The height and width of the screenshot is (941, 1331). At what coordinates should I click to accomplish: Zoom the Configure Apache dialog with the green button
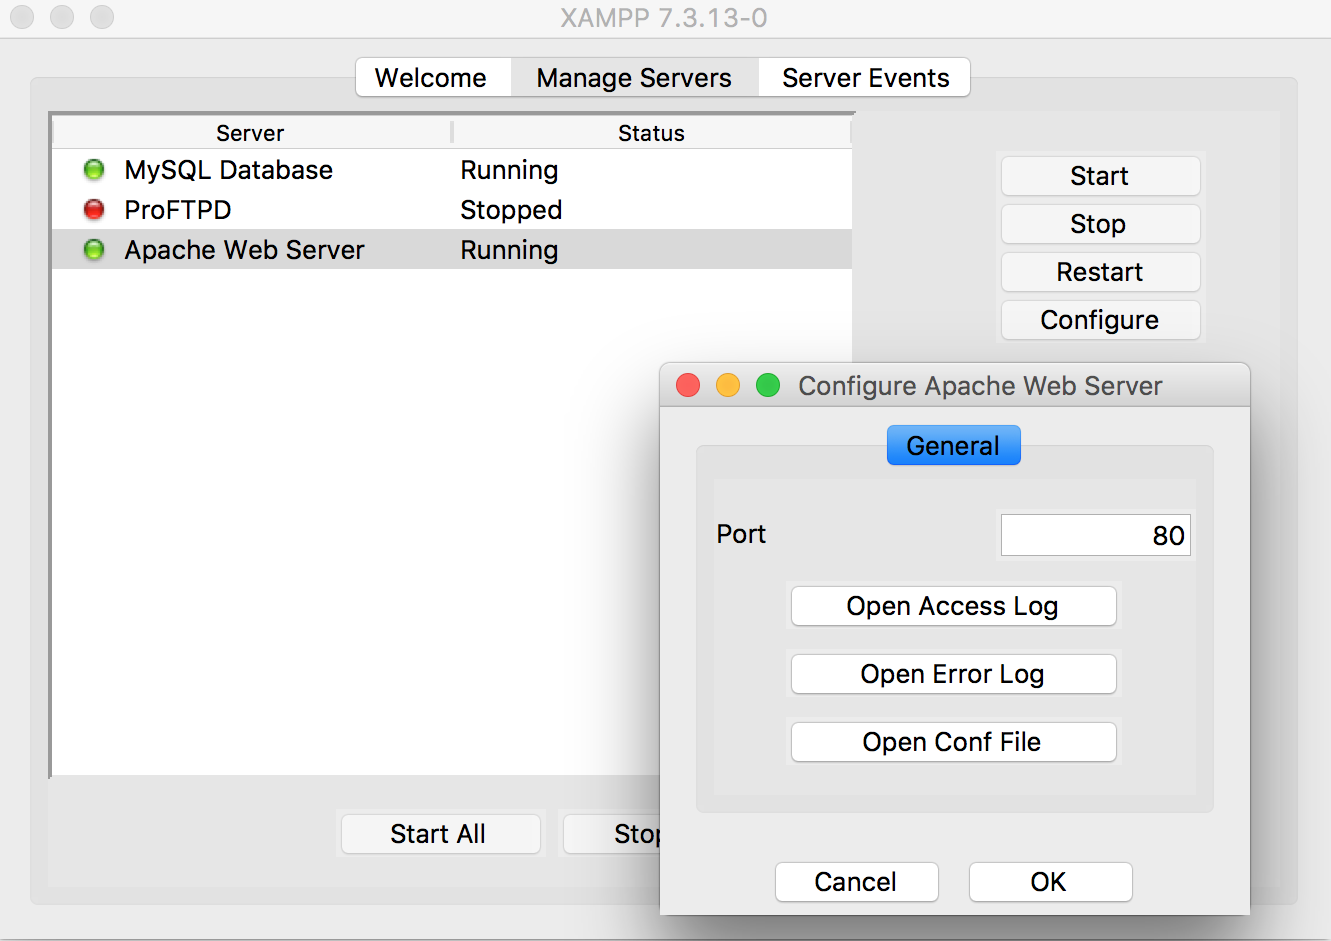tap(768, 385)
